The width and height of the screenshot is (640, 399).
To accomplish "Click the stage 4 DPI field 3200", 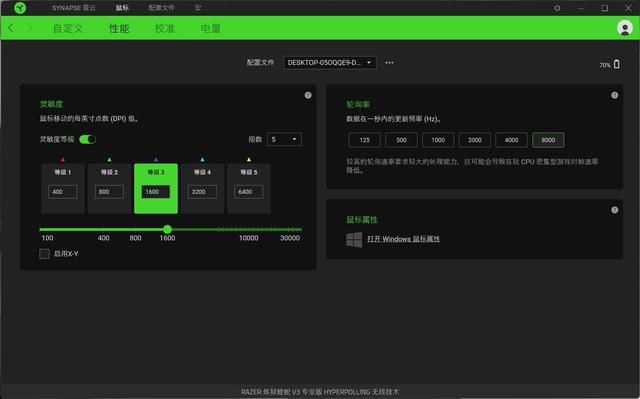I will [x=202, y=192].
